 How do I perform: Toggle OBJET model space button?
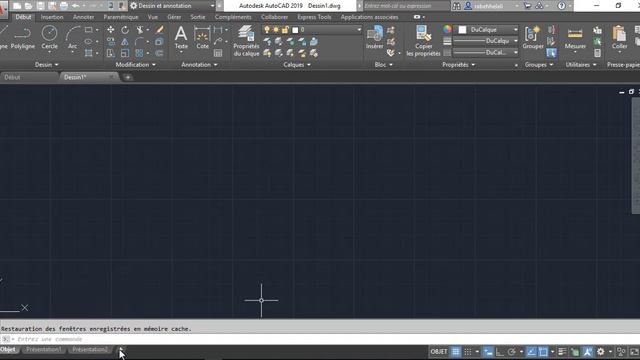(439, 351)
